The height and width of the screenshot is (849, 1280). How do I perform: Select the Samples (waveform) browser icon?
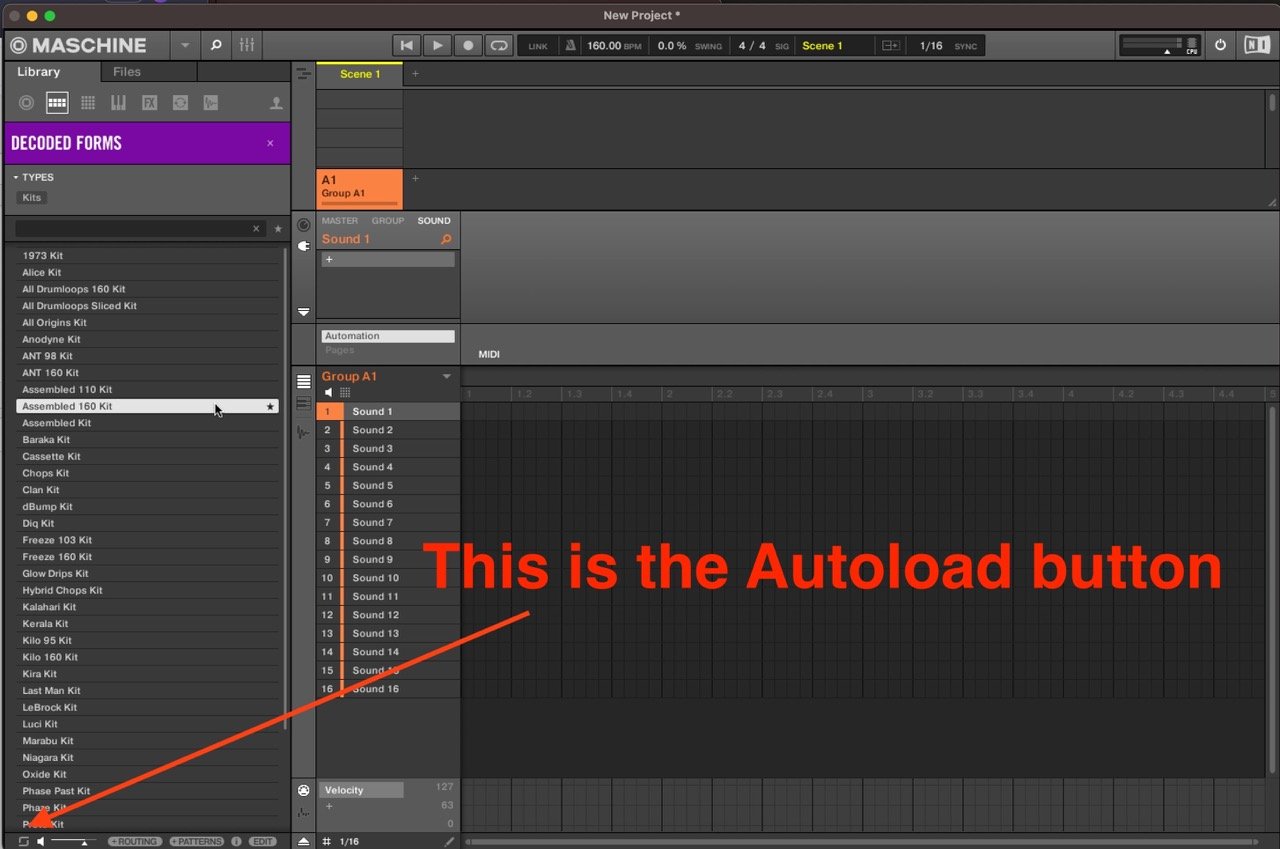pyautogui.click(x=210, y=103)
